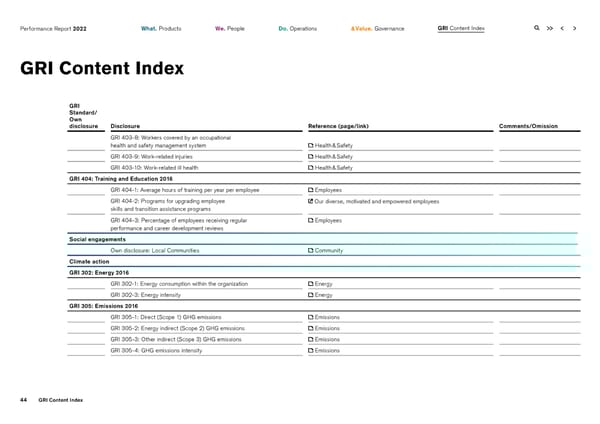The image size is (600, 424).
Task: Select the GRI Content Index tab
Action: tap(461, 28)
